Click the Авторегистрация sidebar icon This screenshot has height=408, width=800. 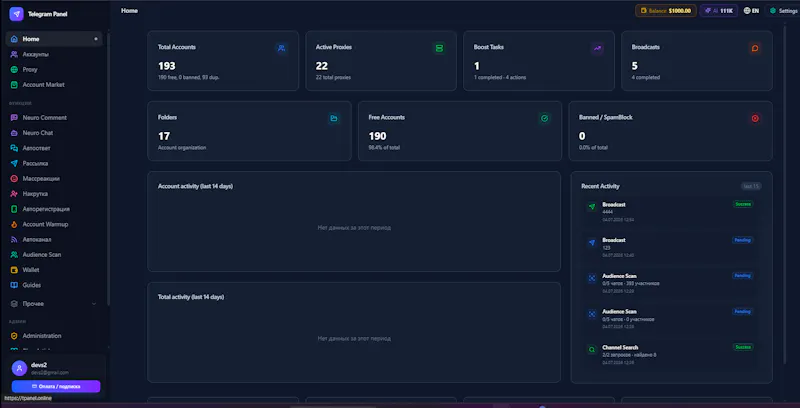[14, 209]
